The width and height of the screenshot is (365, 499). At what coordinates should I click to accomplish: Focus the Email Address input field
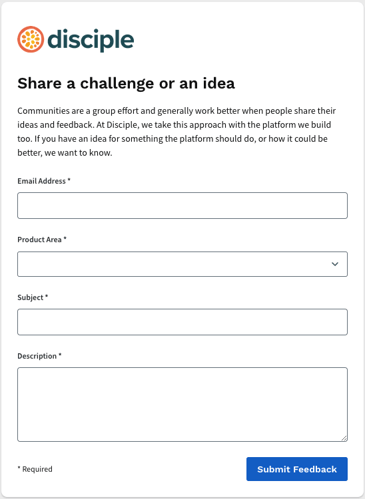(x=182, y=205)
